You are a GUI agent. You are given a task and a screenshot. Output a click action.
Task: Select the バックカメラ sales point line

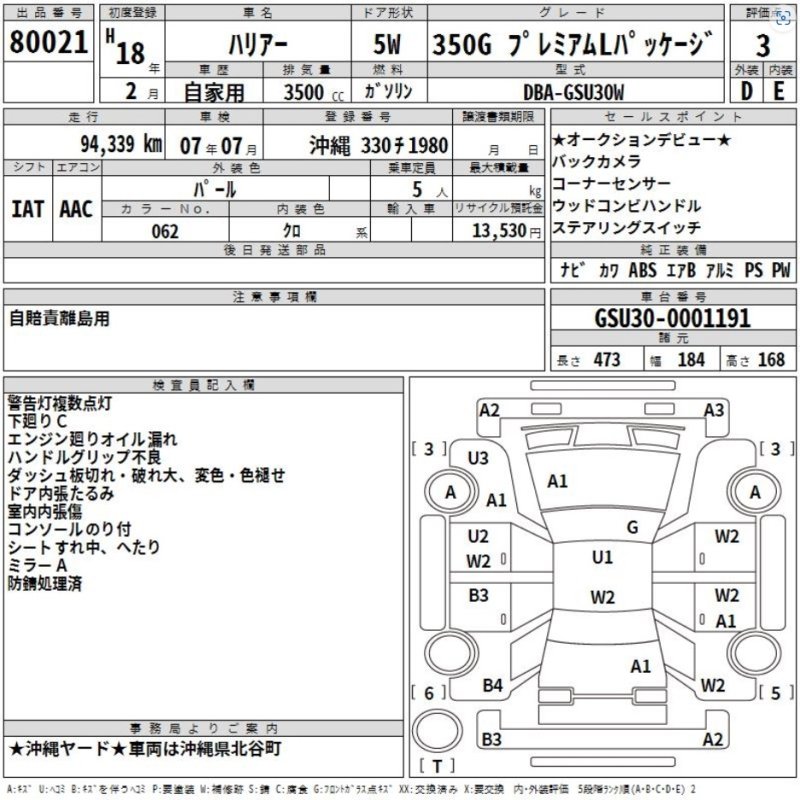[x=596, y=161]
